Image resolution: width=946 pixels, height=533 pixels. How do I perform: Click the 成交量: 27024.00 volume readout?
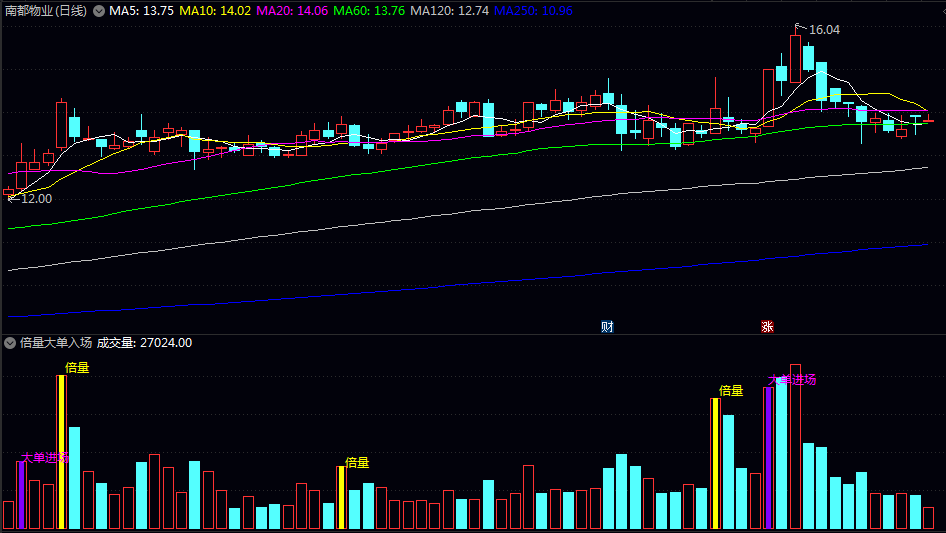[x=144, y=343]
